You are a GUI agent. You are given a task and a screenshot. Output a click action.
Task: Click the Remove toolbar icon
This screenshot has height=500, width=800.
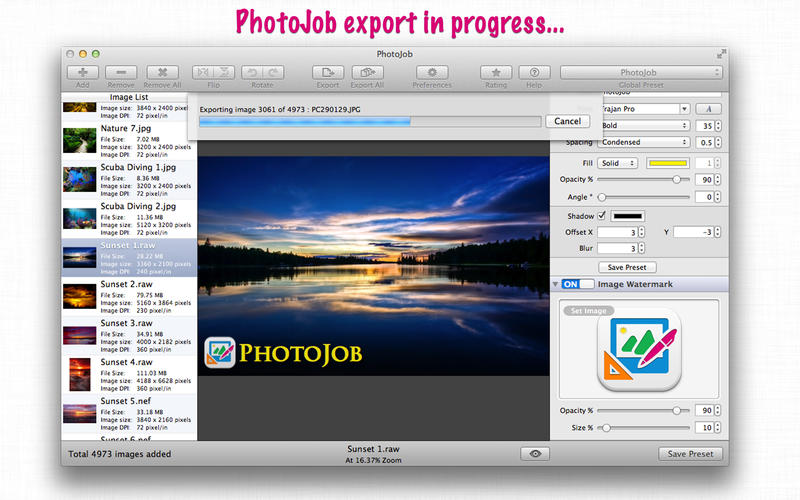pos(121,72)
